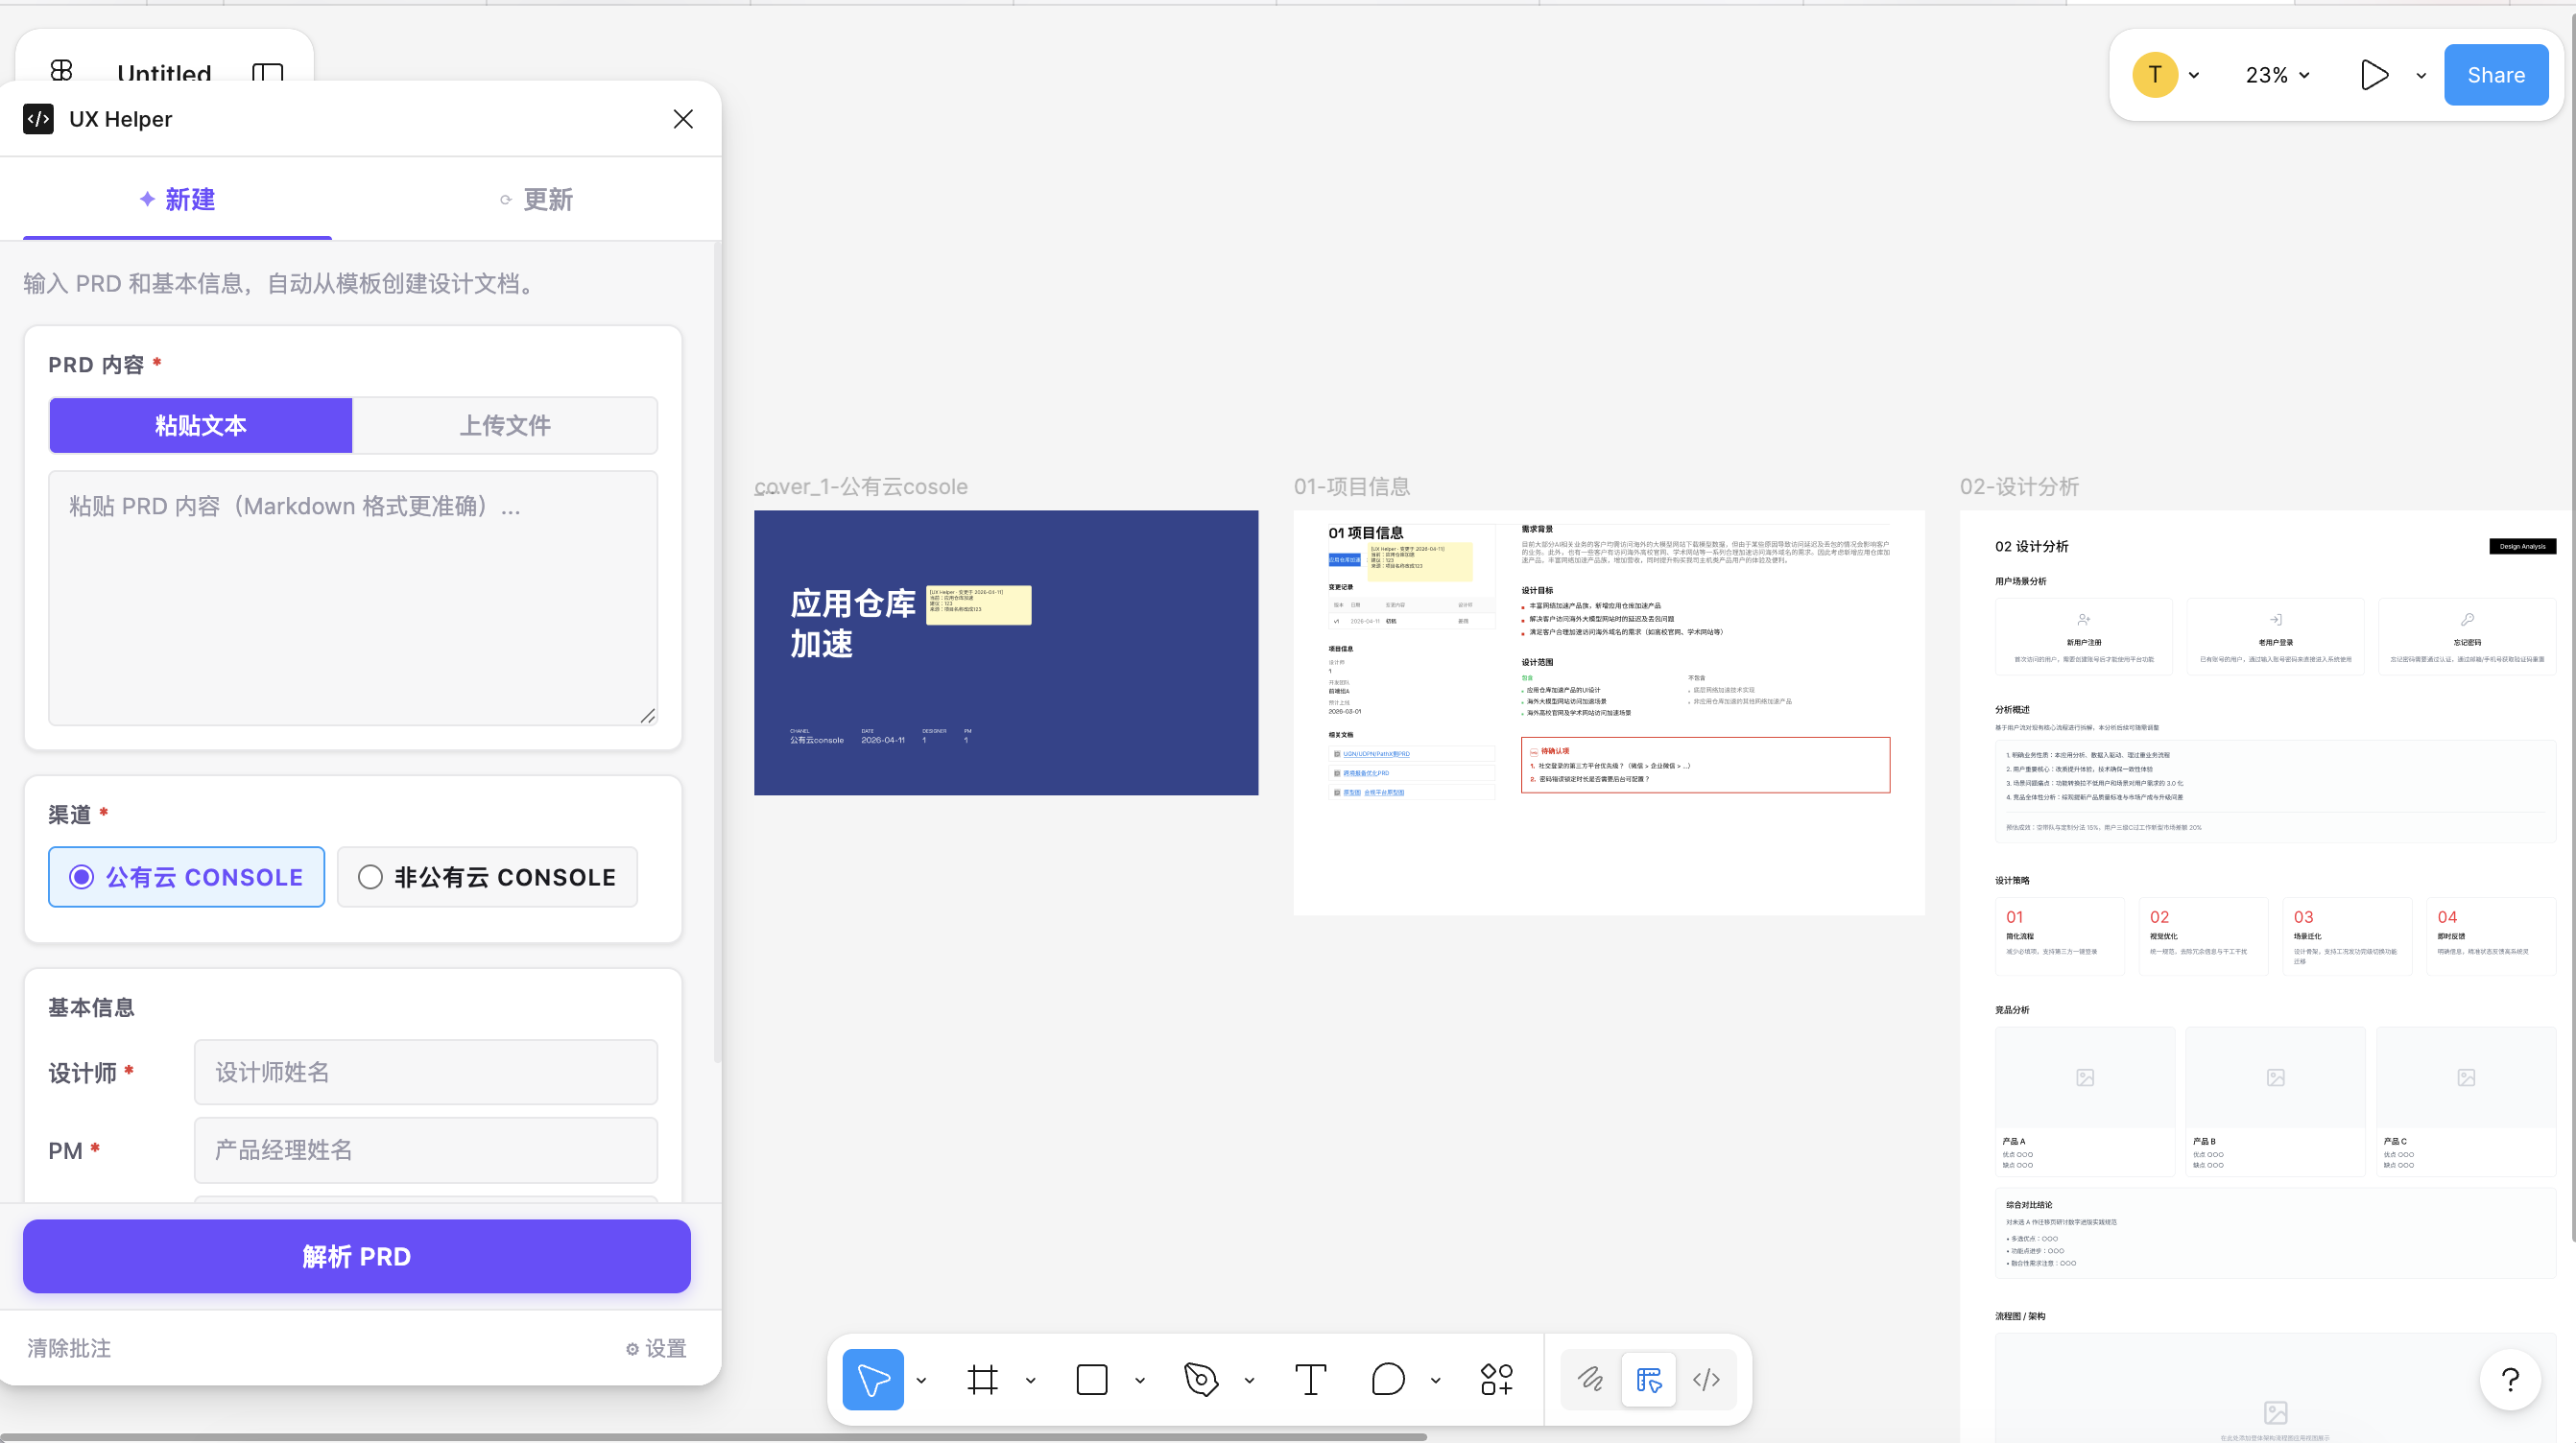The height and width of the screenshot is (1443, 2576).
Task: Close the UX Helper plugin panel
Action: click(683, 119)
